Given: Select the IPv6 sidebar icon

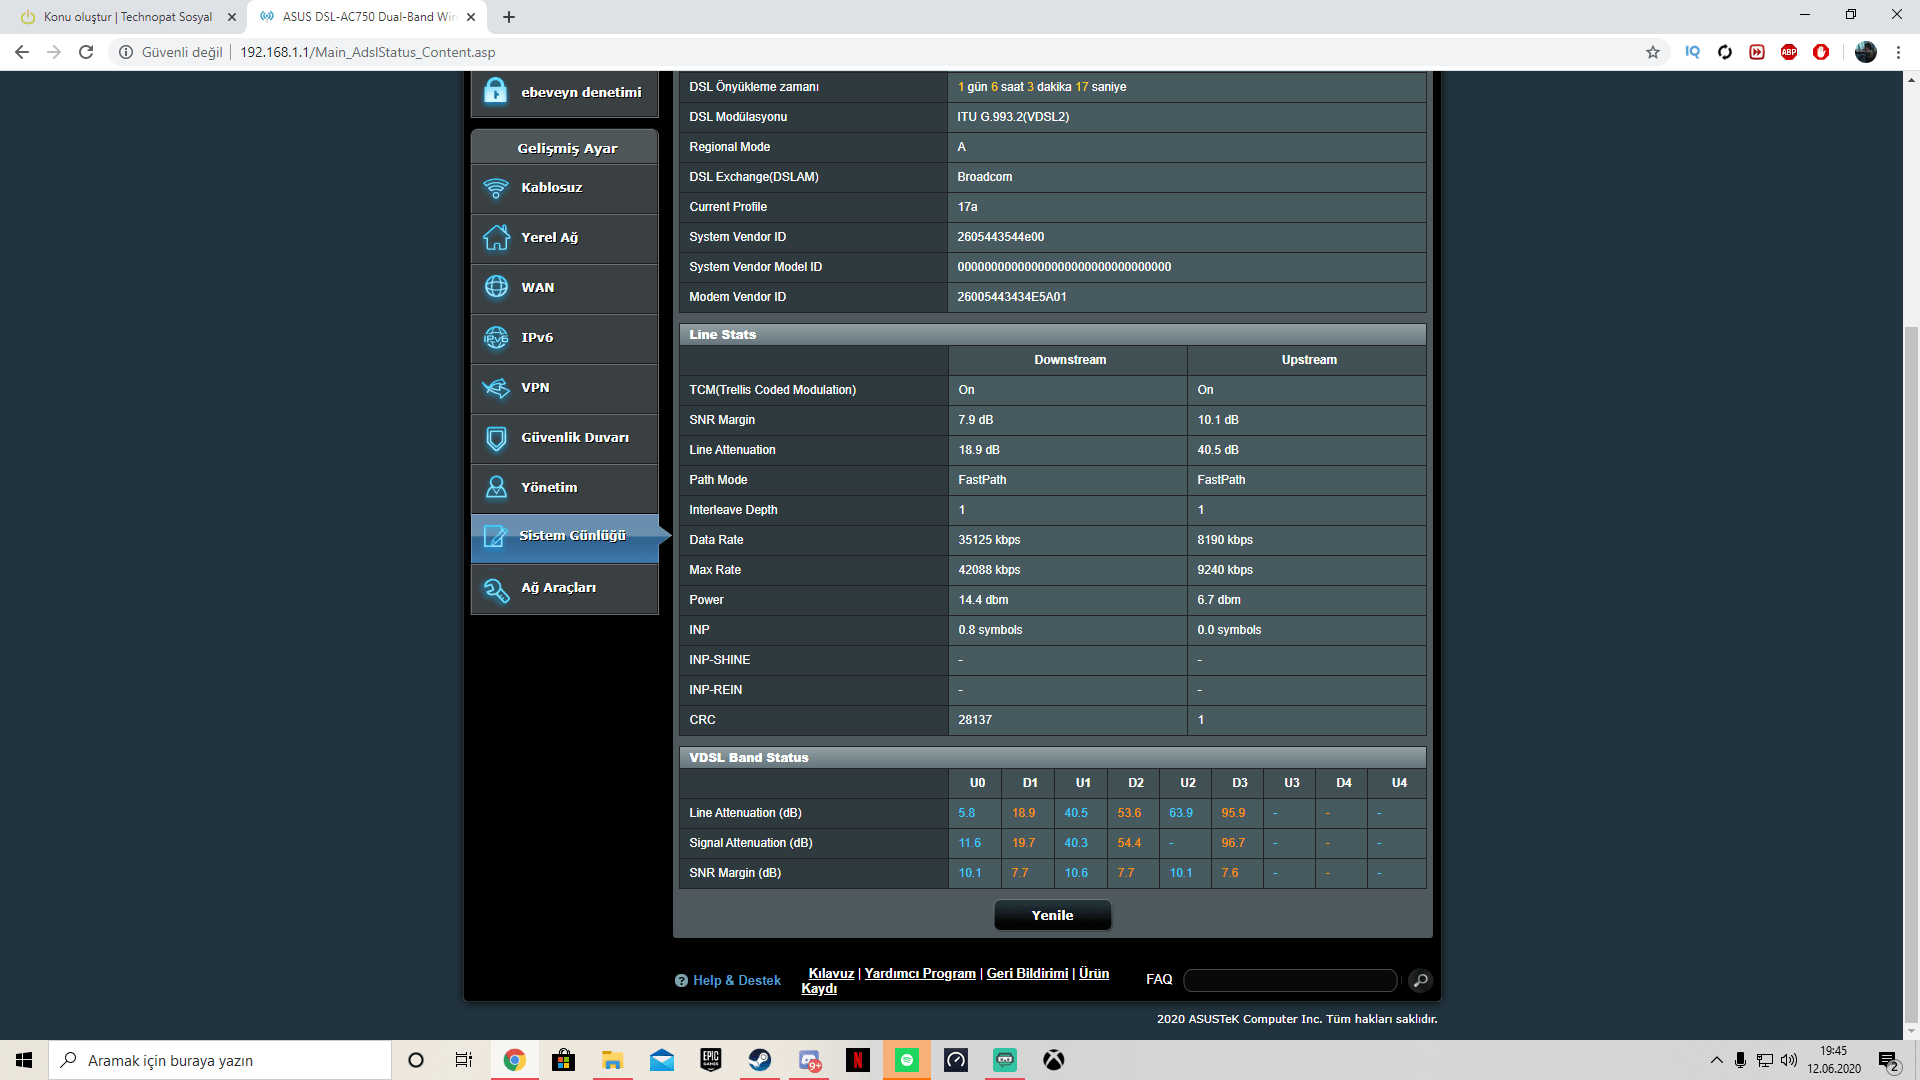Looking at the screenshot, I should pos(496,338).
